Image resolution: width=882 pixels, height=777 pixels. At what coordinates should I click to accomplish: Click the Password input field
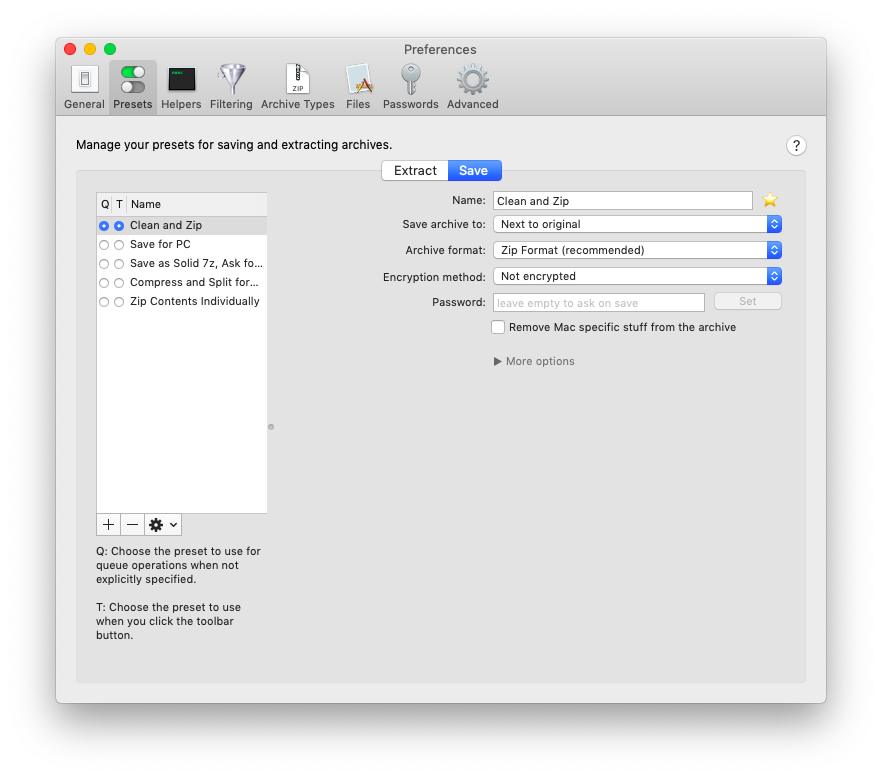[x=598, y=303]
